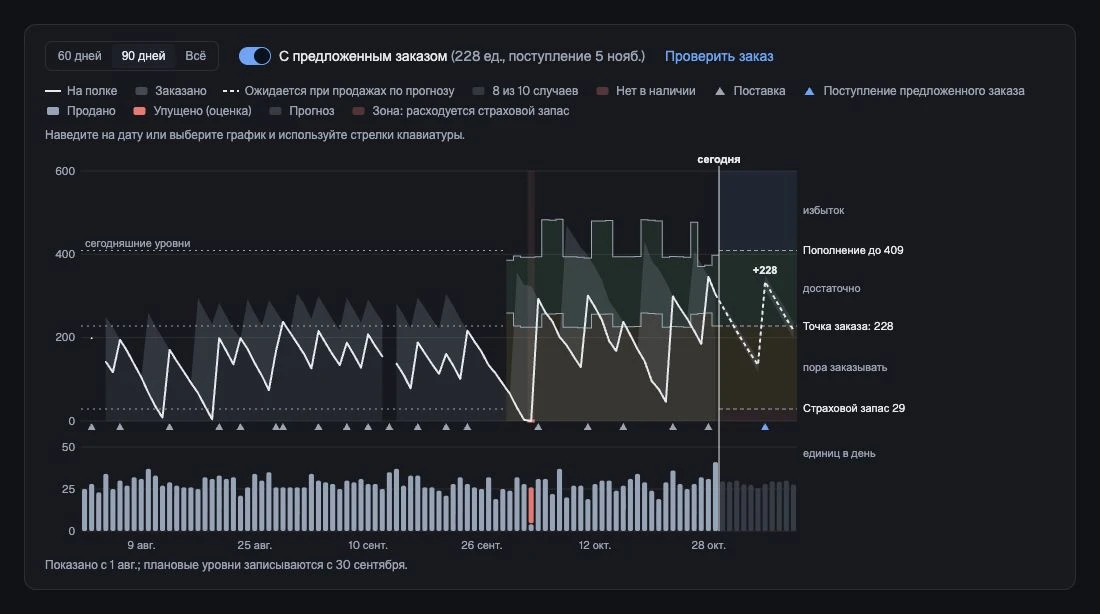Click the Продано legend icon

pyautogui.click(x=53, y=111)
